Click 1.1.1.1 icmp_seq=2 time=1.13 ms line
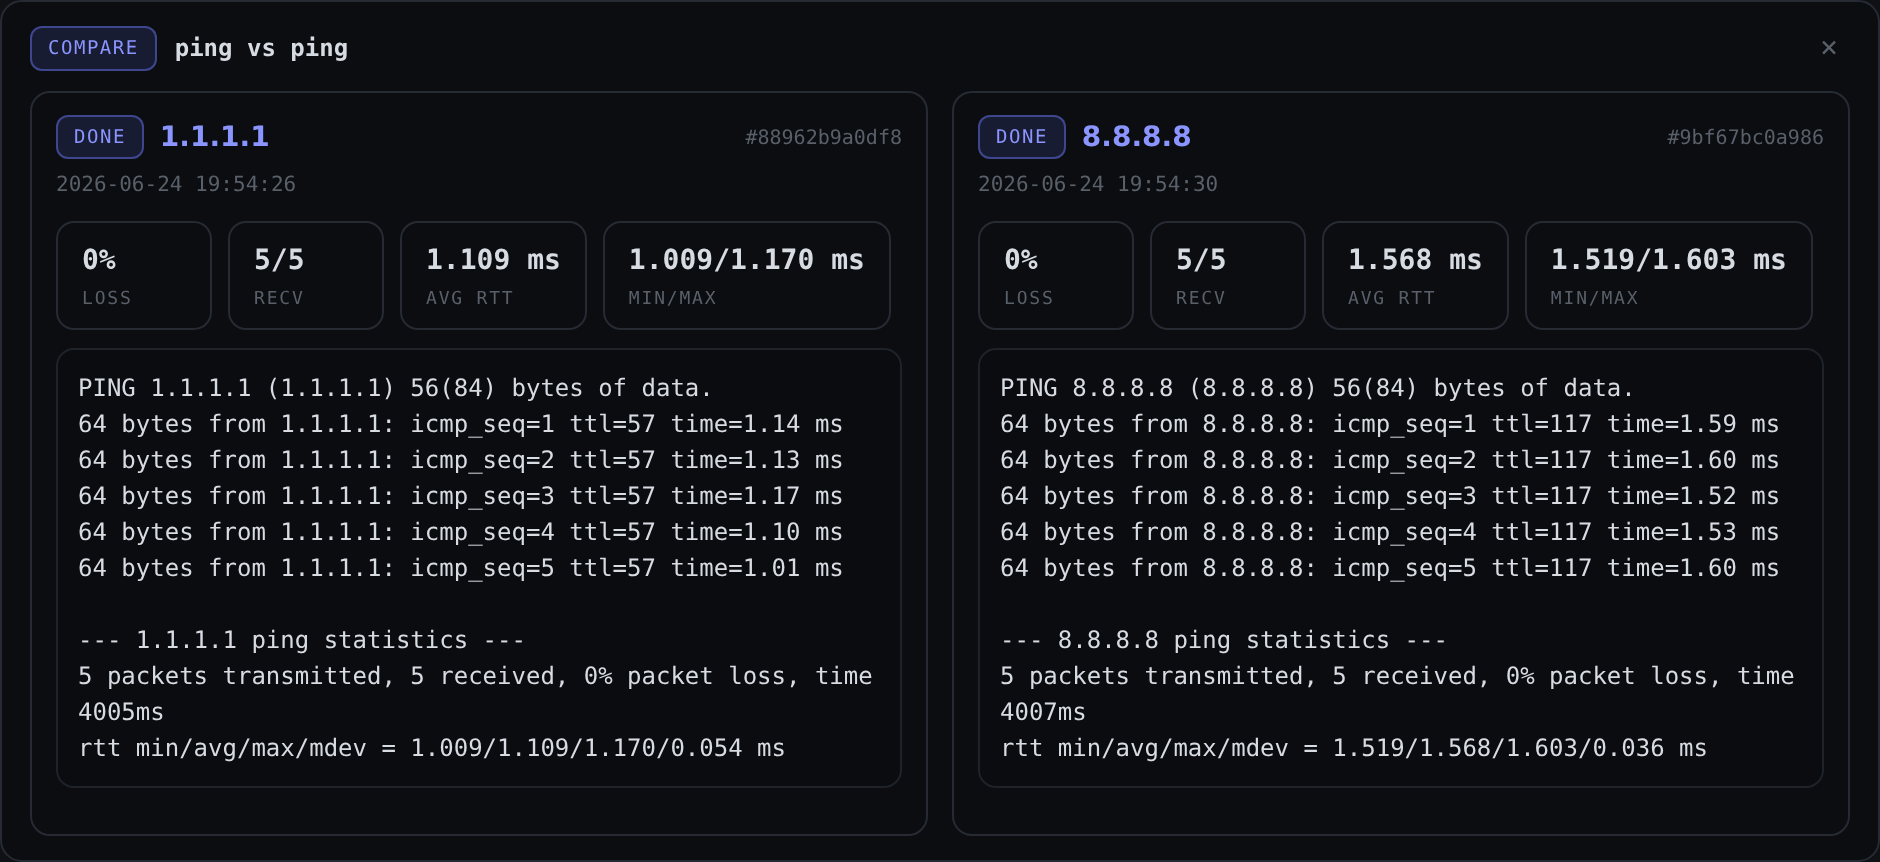Screen dimensions: 1880x862 [460, 460]
